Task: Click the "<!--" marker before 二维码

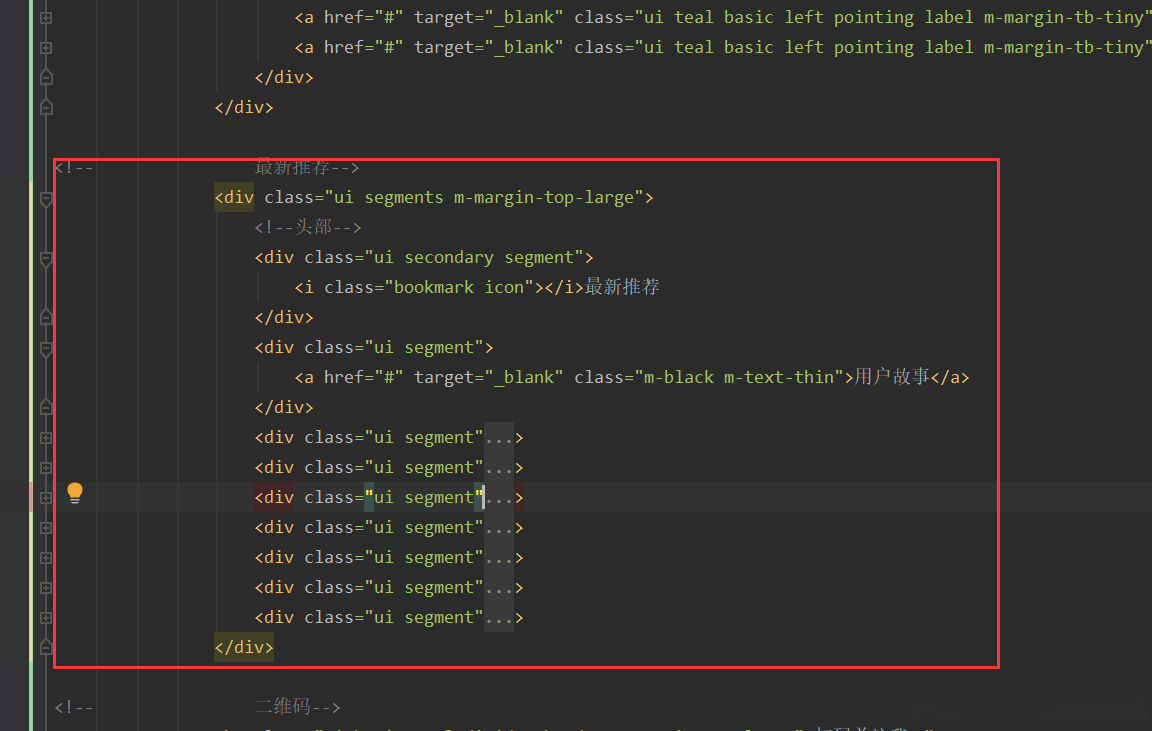Action: pos(74,707)
